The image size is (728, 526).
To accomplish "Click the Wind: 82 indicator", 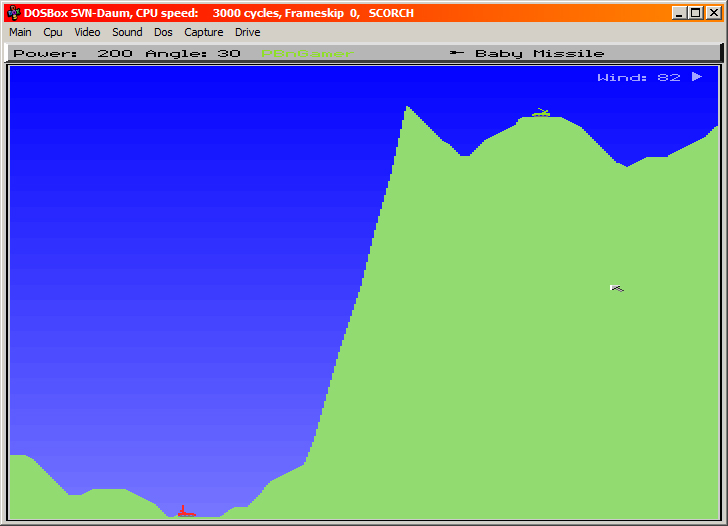I will click(x=639, y=77).
